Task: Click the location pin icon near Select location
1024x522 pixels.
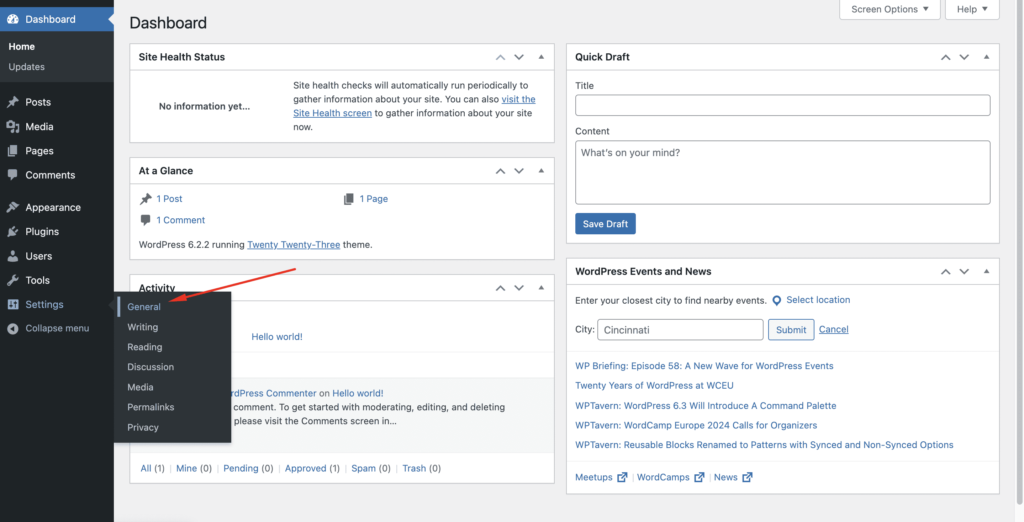Action: [776, 301]
